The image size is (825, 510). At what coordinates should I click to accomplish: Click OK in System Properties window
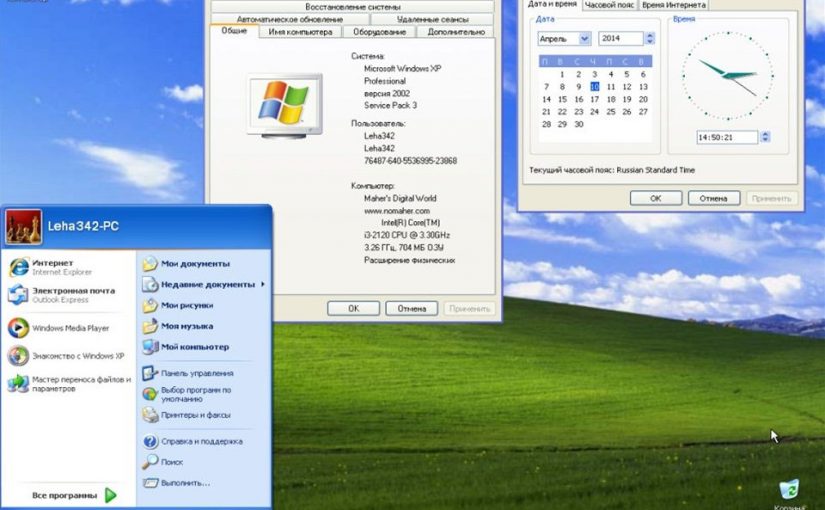click(354, 308)
